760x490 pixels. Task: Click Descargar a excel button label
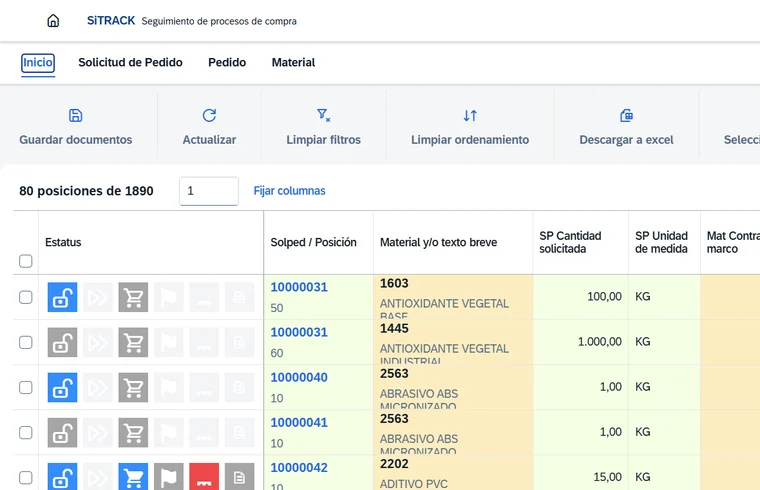coord(626,140)
